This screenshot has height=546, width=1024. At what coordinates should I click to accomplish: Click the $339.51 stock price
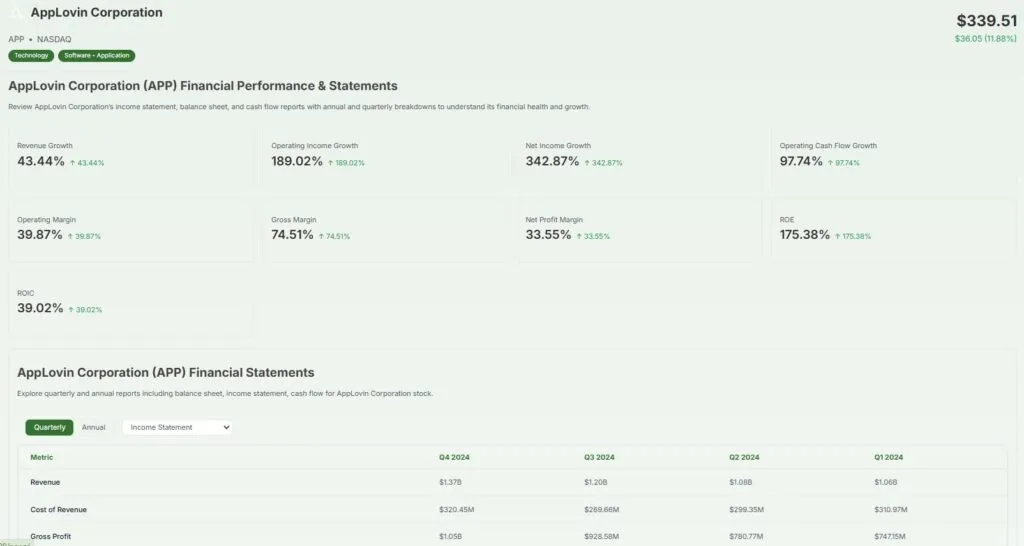click(986, 20)
